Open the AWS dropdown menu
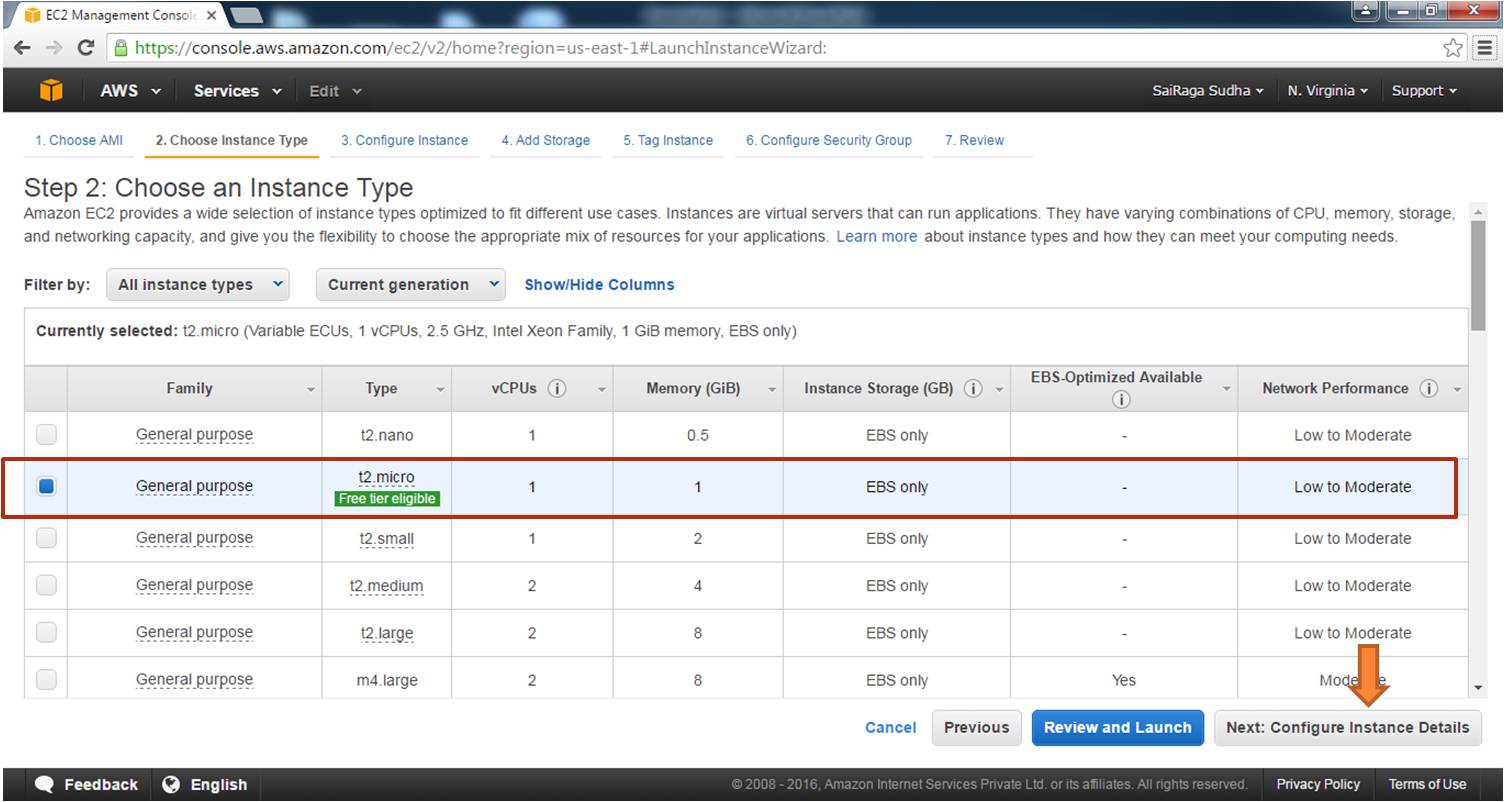Screen dimensions: 1504x802 click(131, 90)
